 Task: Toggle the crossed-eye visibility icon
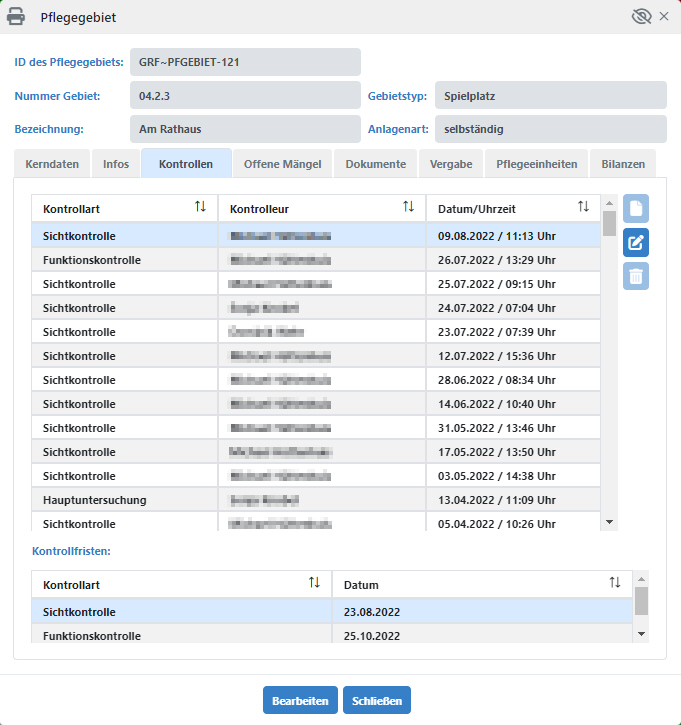(642, 17)
